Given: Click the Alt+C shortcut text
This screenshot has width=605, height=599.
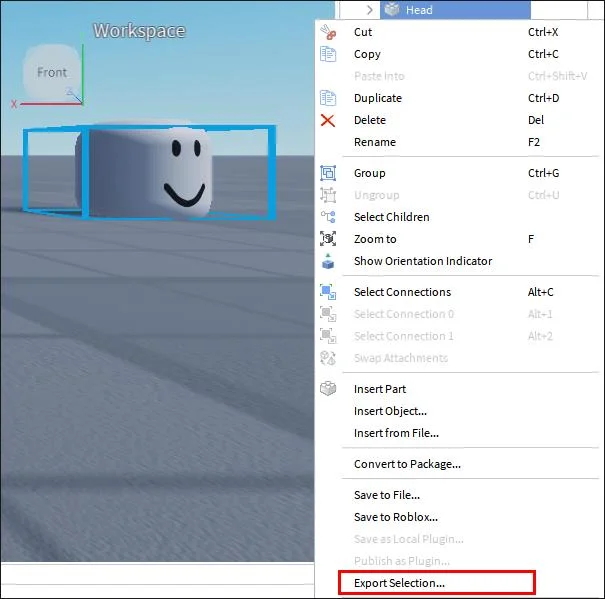Looking at the screenshot, I should (x=540, y=292).
